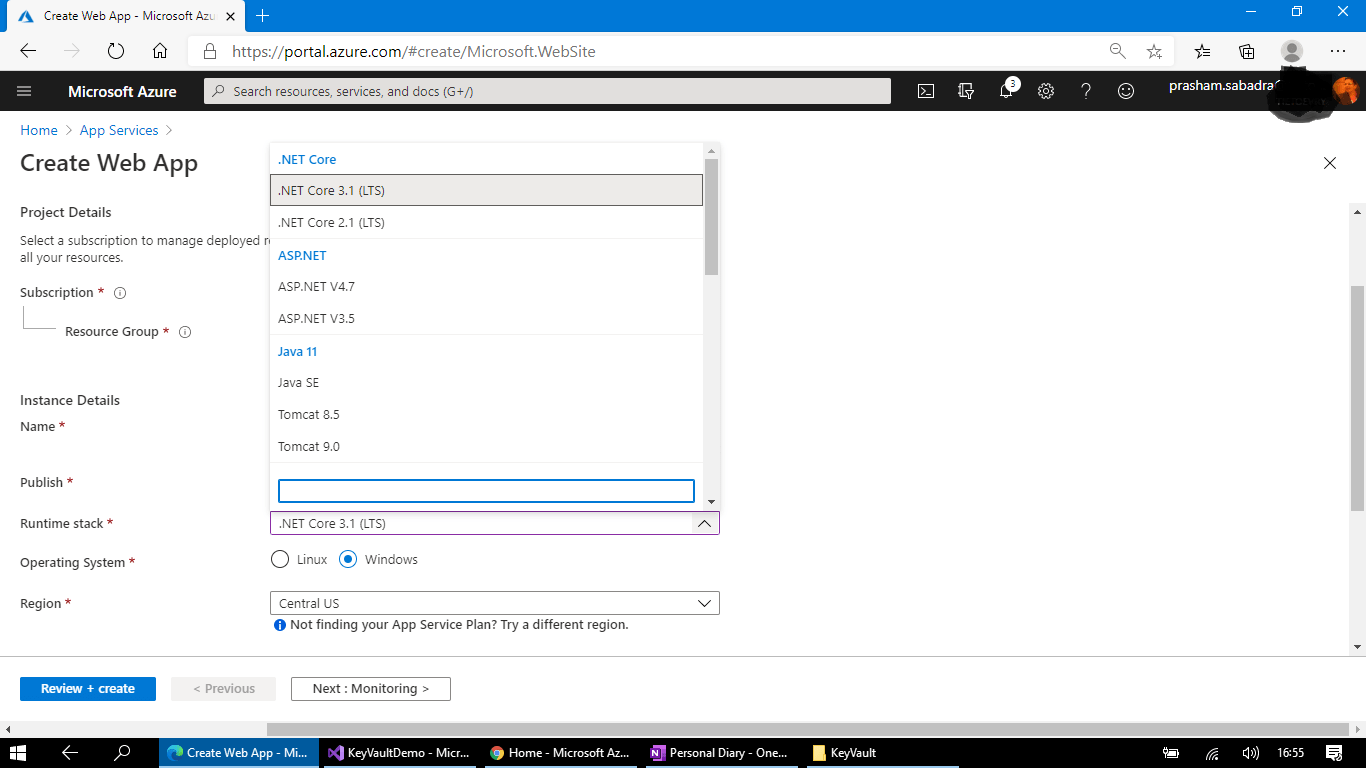Switch to Home - Microsoft Azure Chrome taskbar item
This screenshot has height=768, width=1366.
click(x=560, y=753)
